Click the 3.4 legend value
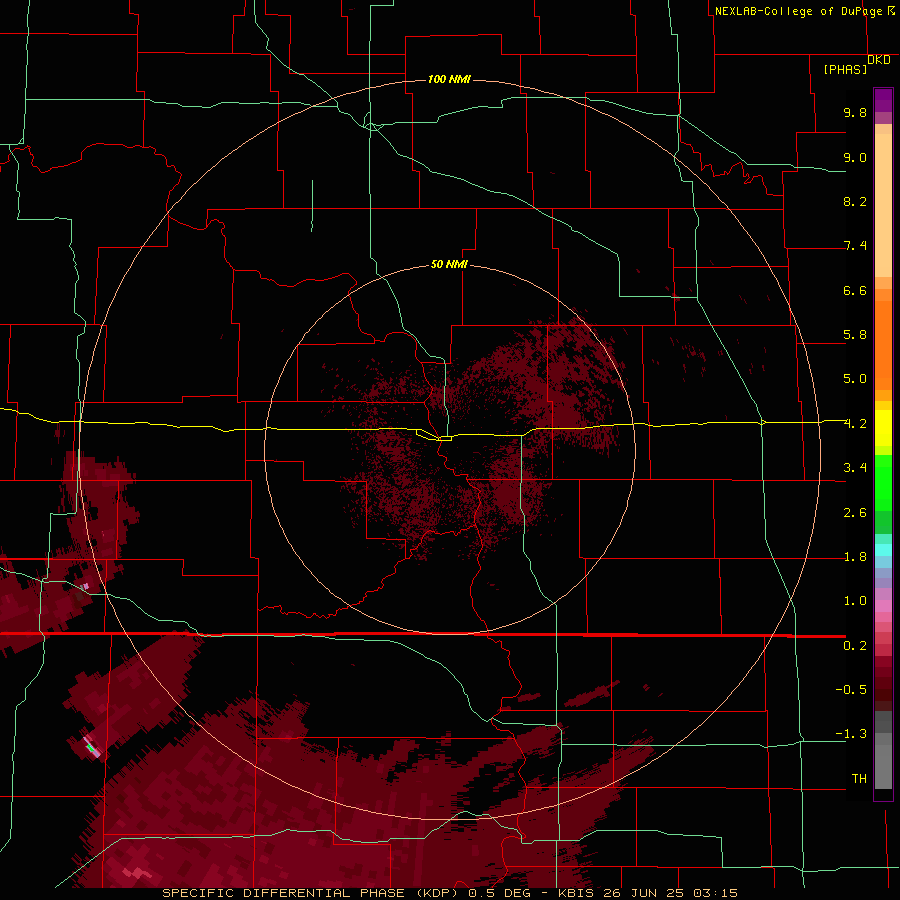Screen dimensions: 900x900 [x=855, y=468]
